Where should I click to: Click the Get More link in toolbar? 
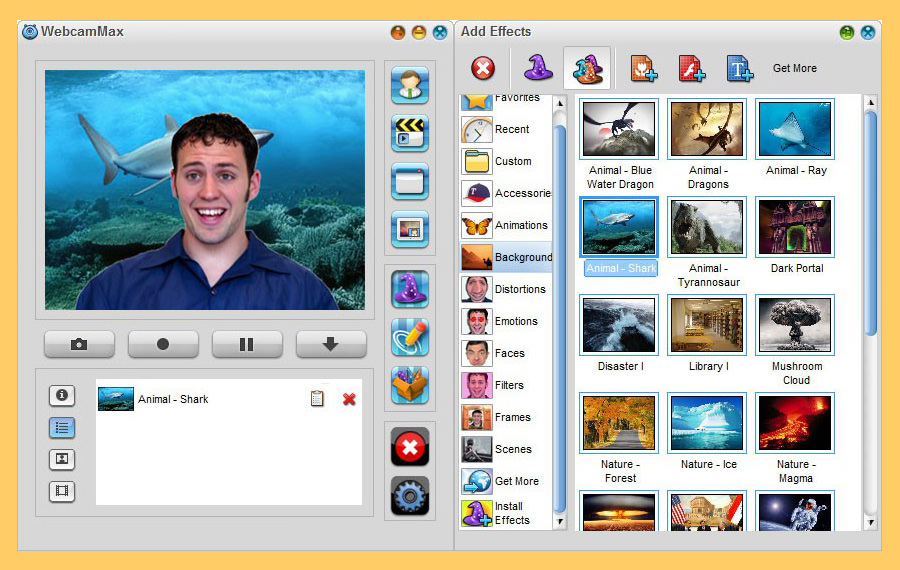[x=795, y=68]
